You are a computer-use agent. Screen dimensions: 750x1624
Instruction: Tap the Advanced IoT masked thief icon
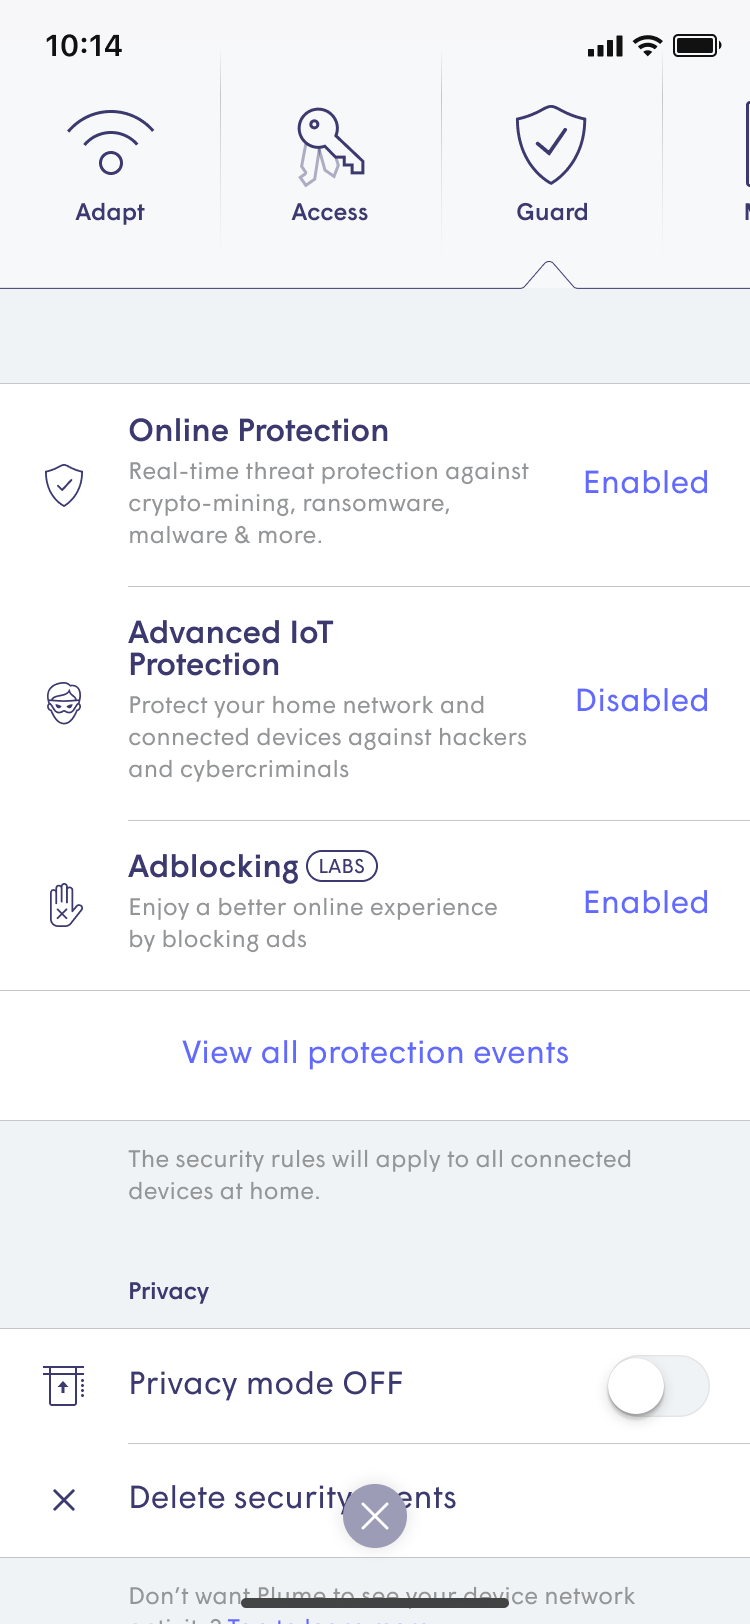64,703
